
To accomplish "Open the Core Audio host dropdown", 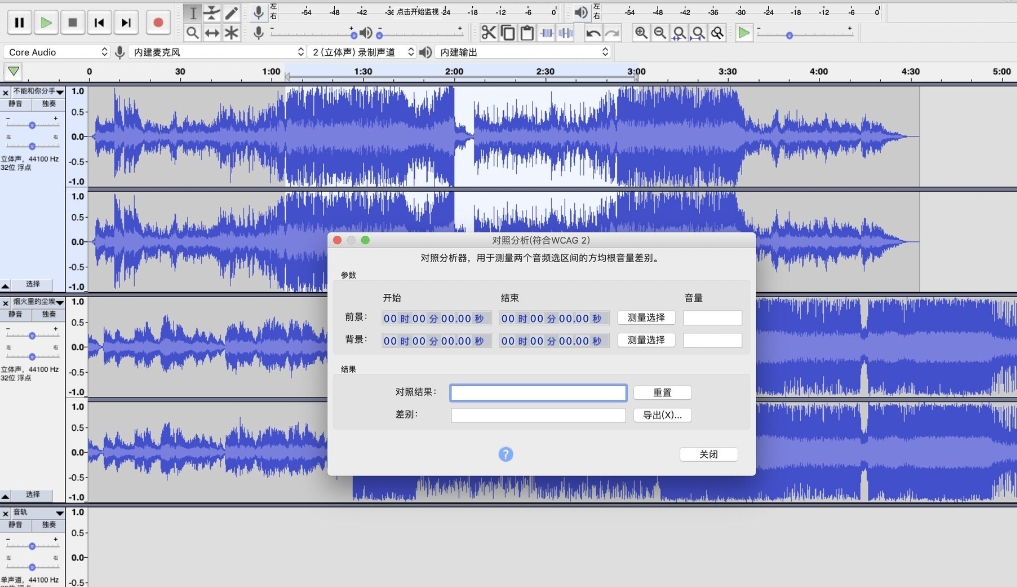I will [x=56, y=52].
